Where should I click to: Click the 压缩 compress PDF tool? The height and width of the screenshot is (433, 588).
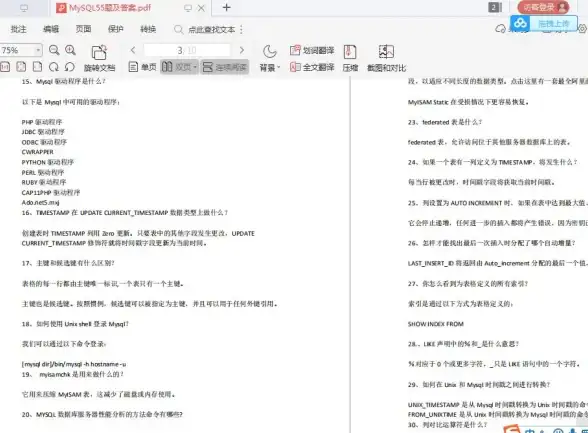click(350, 58)
